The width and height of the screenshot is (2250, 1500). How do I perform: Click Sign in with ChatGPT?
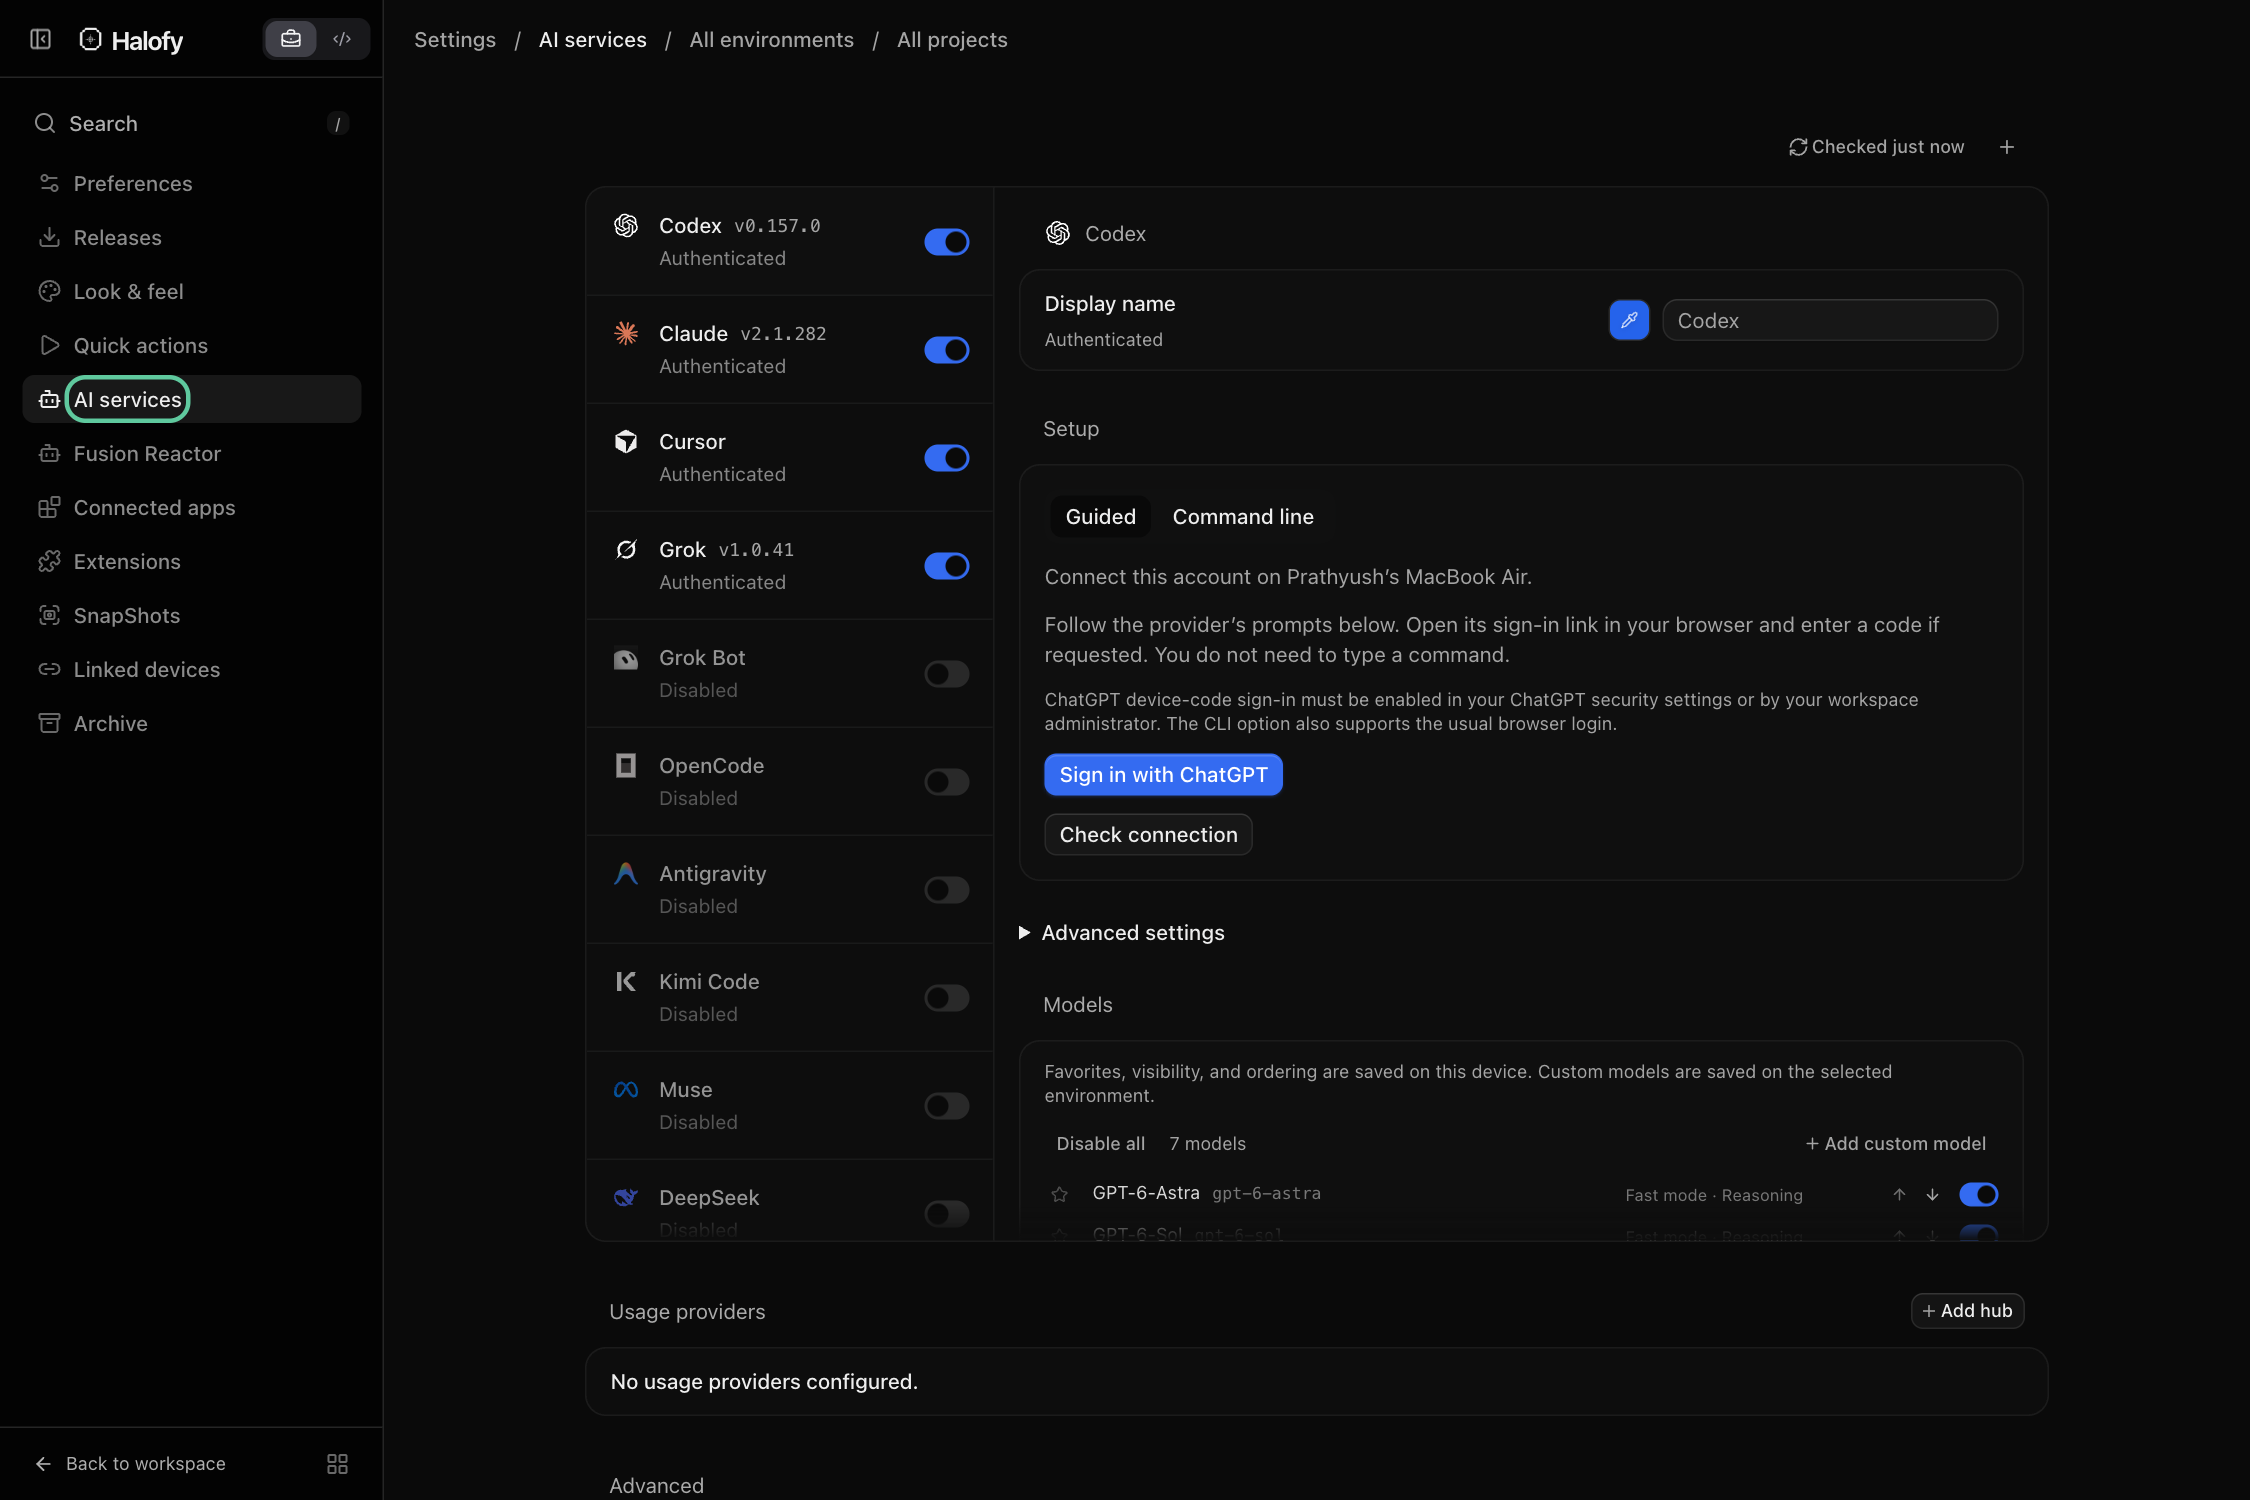pyautogui.click(x=1163, y=775)
